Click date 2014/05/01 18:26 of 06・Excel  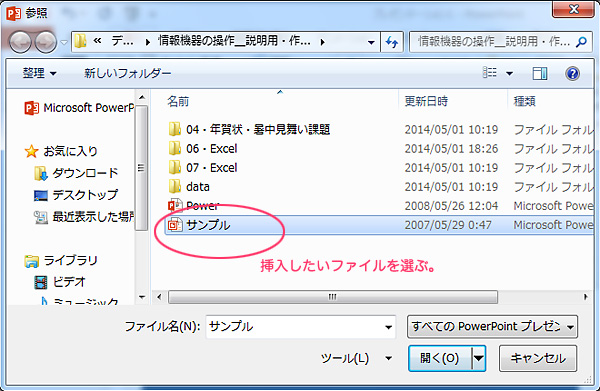452,148
